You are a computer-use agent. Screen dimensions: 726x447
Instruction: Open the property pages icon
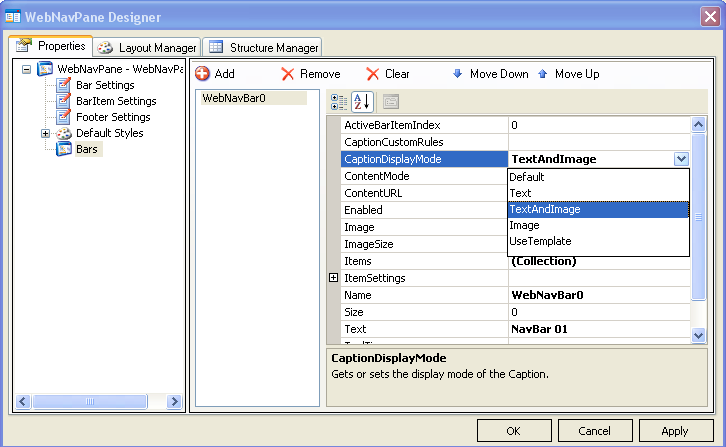pos(391,101)
